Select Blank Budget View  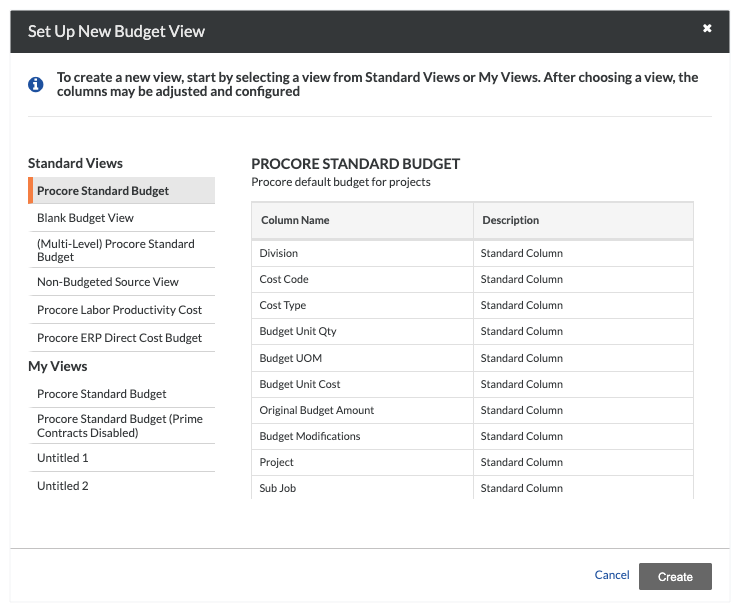(122, 218)
